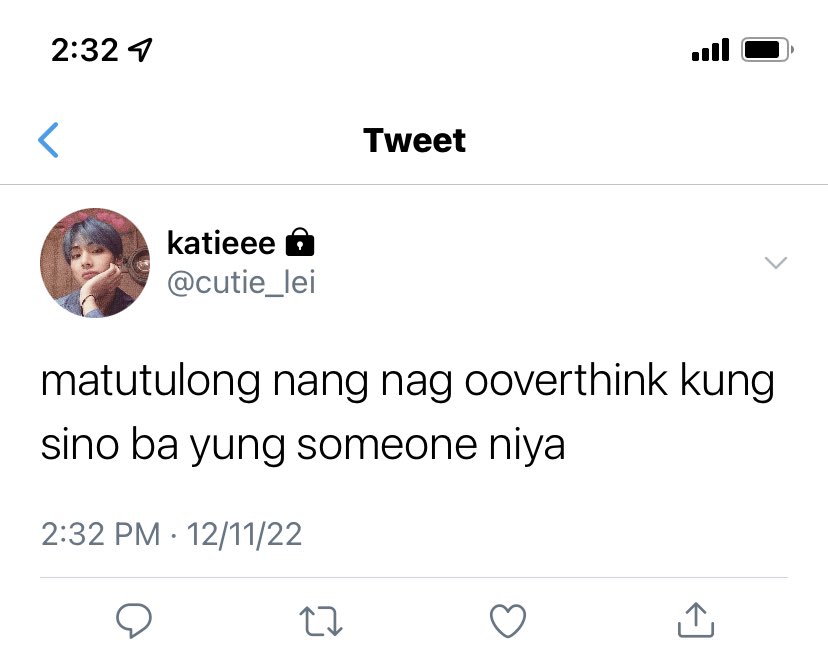Go back using the blue arrow
Image resolution: width=828 pixels, height=664 pixels.
[48, 140]
